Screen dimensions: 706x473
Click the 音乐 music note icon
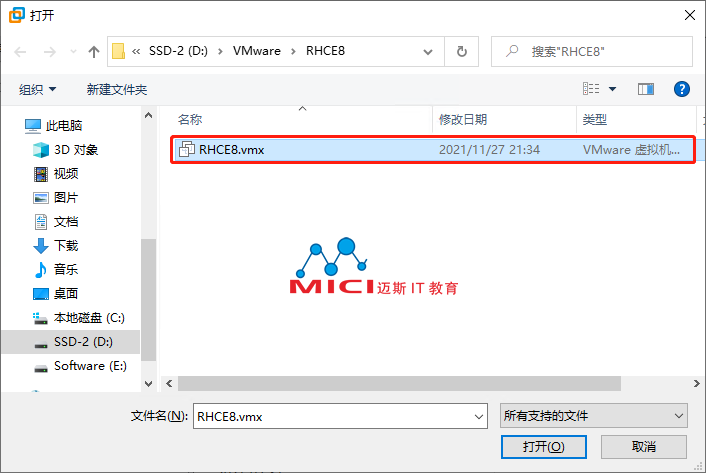(41, 270)
